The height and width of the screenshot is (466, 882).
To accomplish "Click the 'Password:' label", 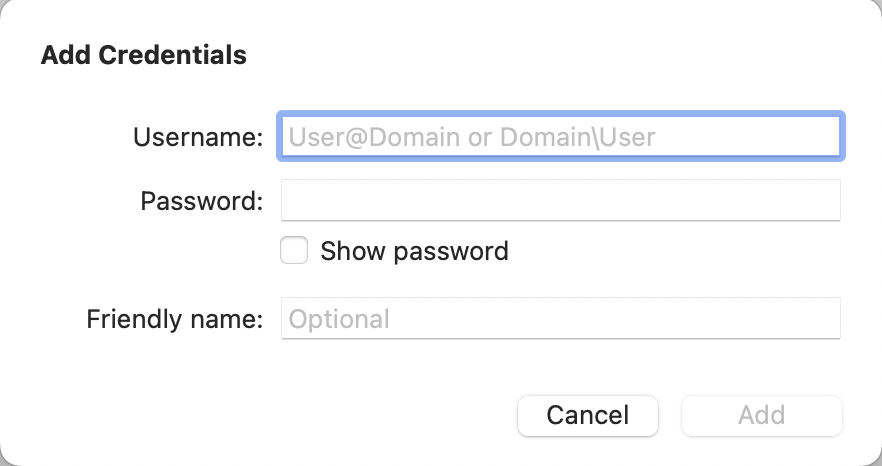I will tap(202, 201).
